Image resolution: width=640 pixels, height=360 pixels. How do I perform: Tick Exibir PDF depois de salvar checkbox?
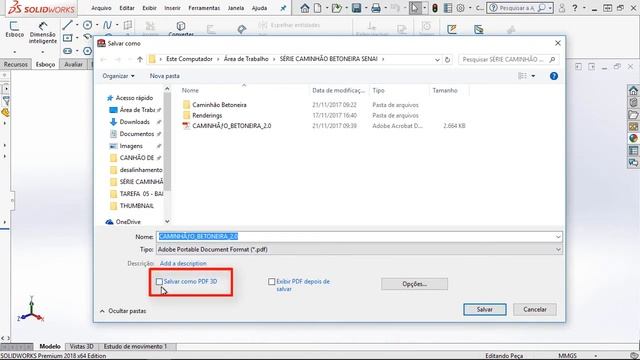(x=271, y=282)
